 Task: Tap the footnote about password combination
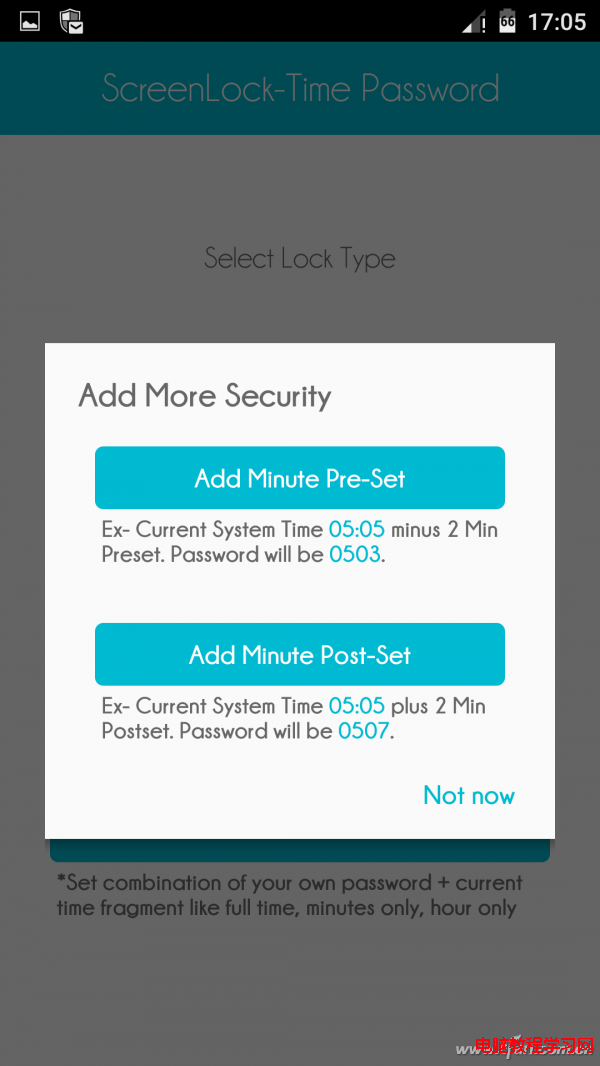(290, 896)
